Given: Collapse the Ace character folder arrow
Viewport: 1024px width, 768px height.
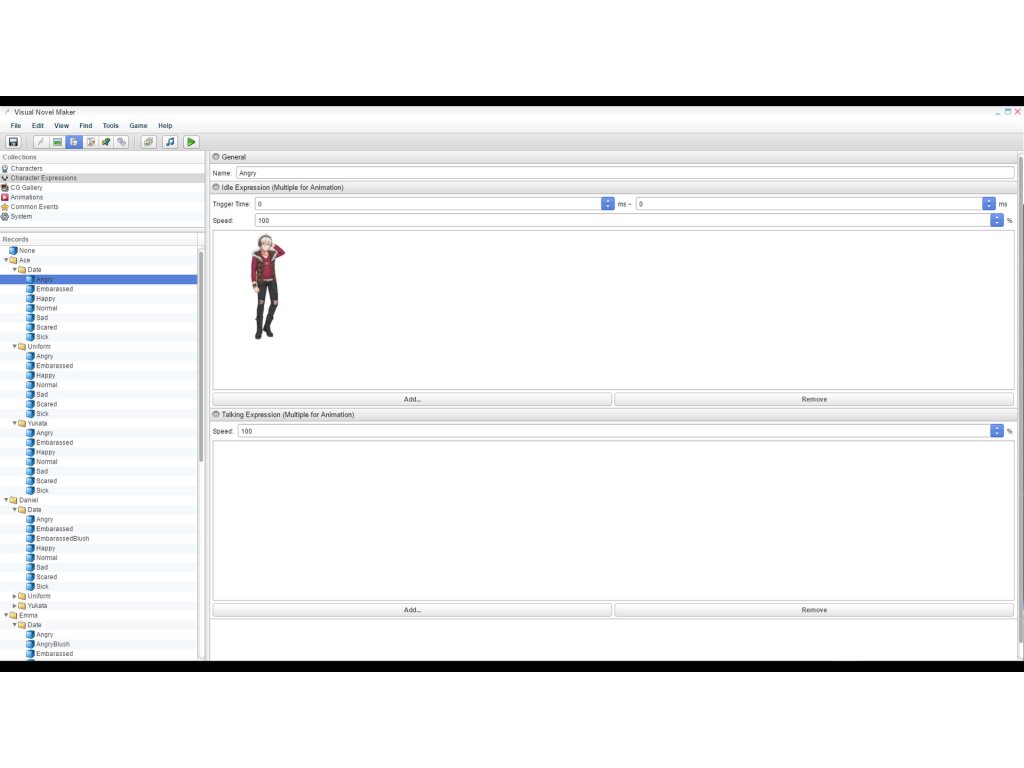Looking at the screenshot, I should click(6, 260).
